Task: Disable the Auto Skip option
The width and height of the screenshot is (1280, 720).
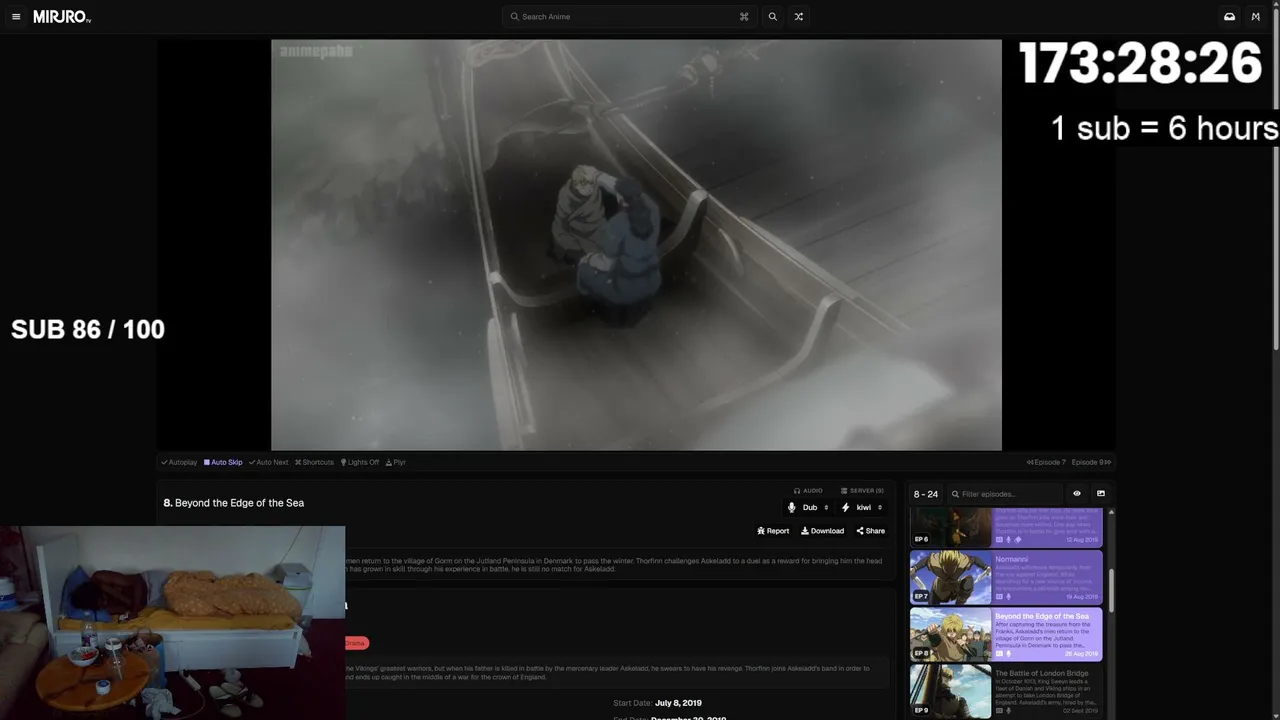Action: [x=223, y=462]
